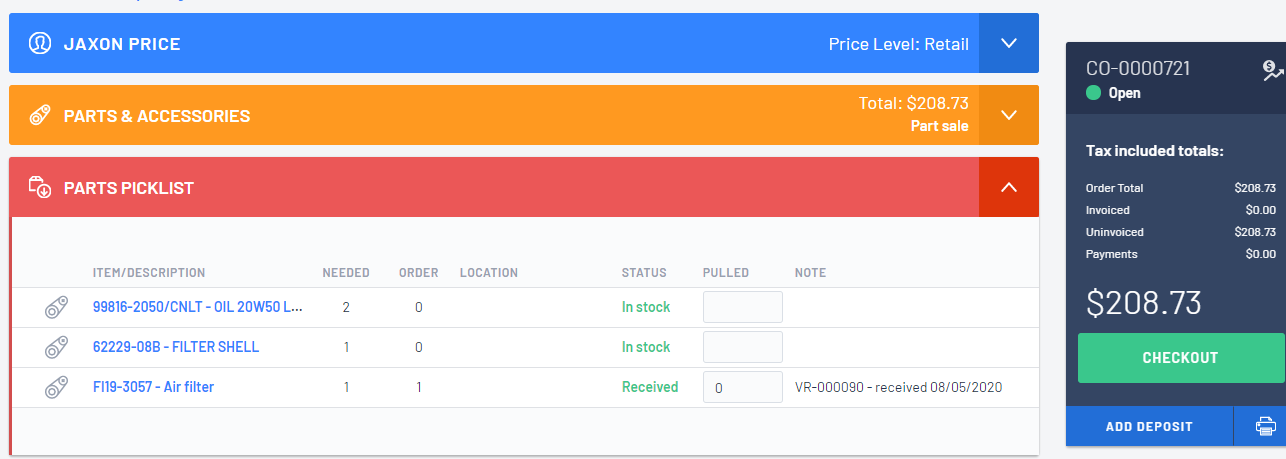Click the large $208.73 balance
The height and width of the screenshot is (459, 1286).
tap(1144, 303)
